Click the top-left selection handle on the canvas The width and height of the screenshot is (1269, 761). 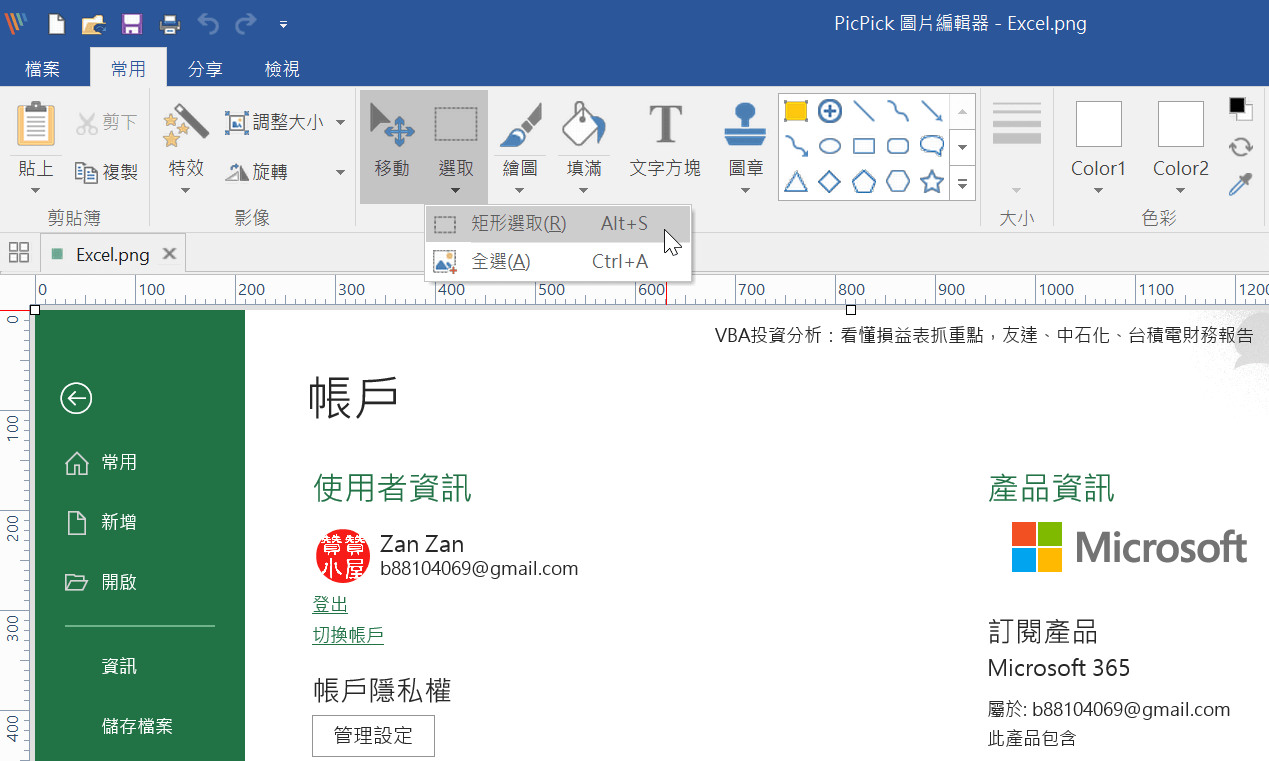point(35,310)
